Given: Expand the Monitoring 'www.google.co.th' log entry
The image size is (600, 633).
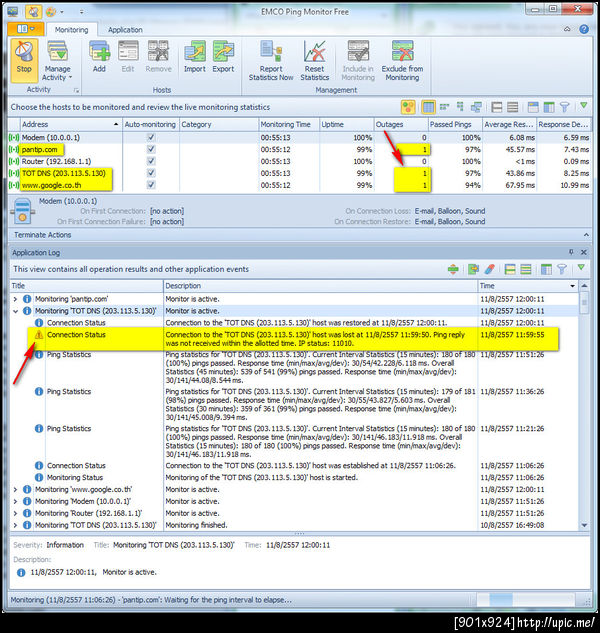Looking at the screenshot, I should 15,490.
